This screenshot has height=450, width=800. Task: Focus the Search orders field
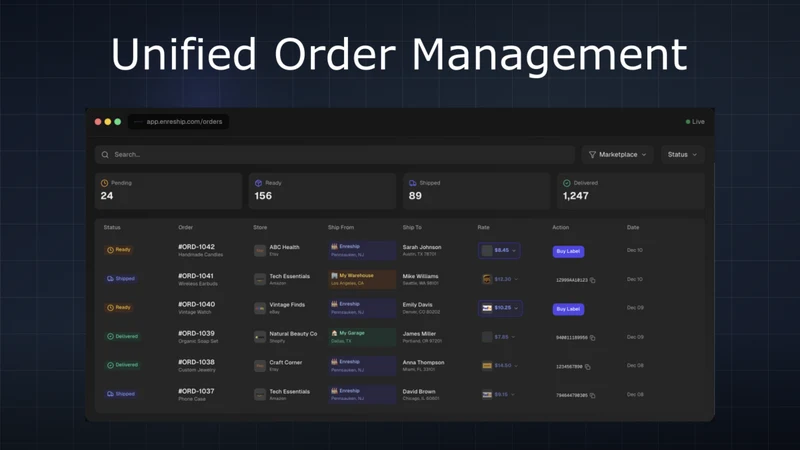[x=335, y=155]
